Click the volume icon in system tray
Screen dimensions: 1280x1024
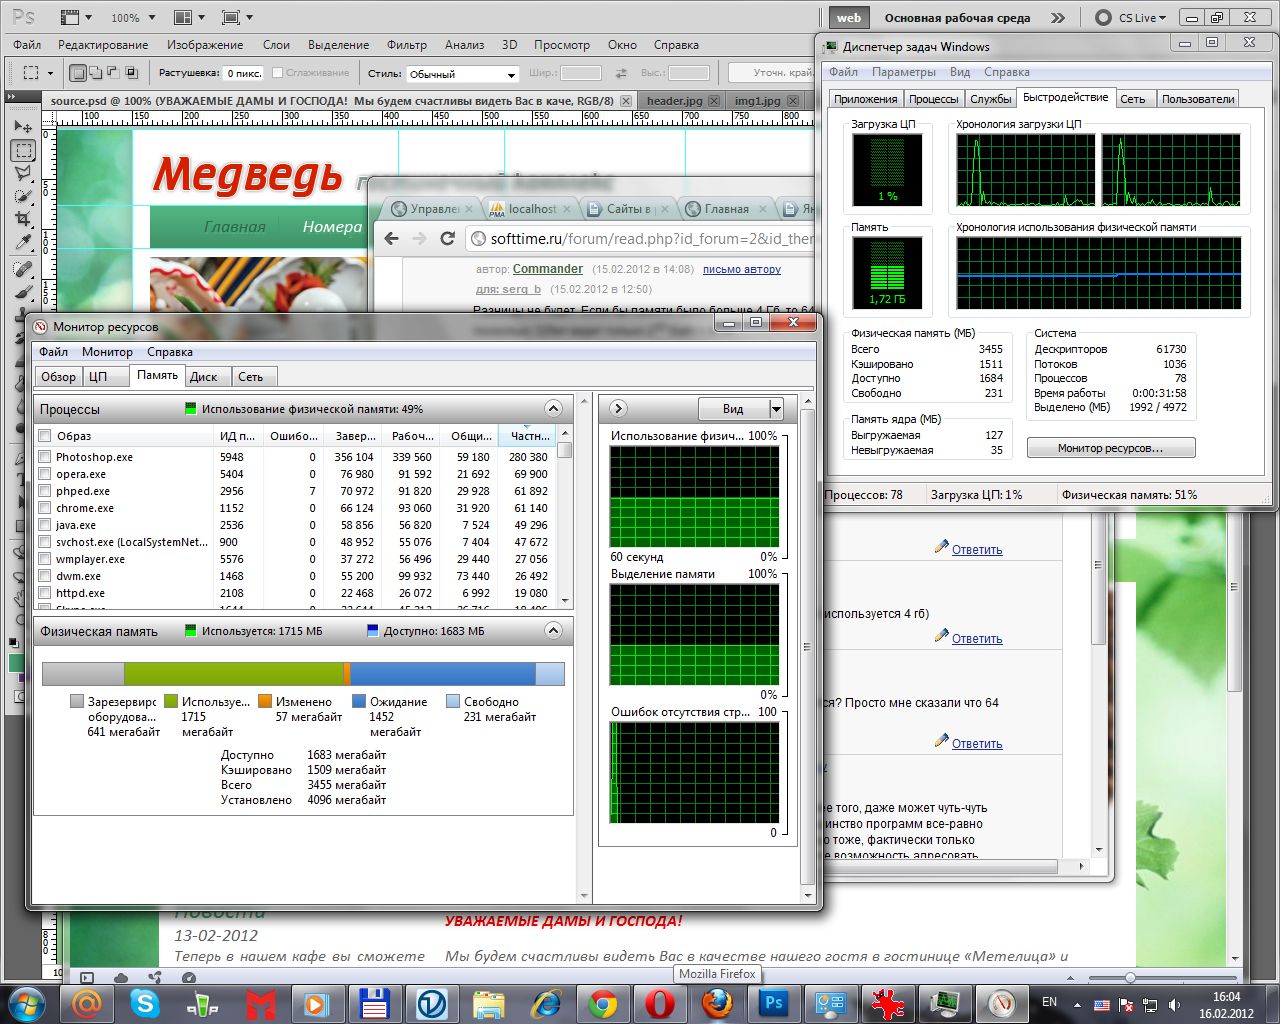1173,1004
